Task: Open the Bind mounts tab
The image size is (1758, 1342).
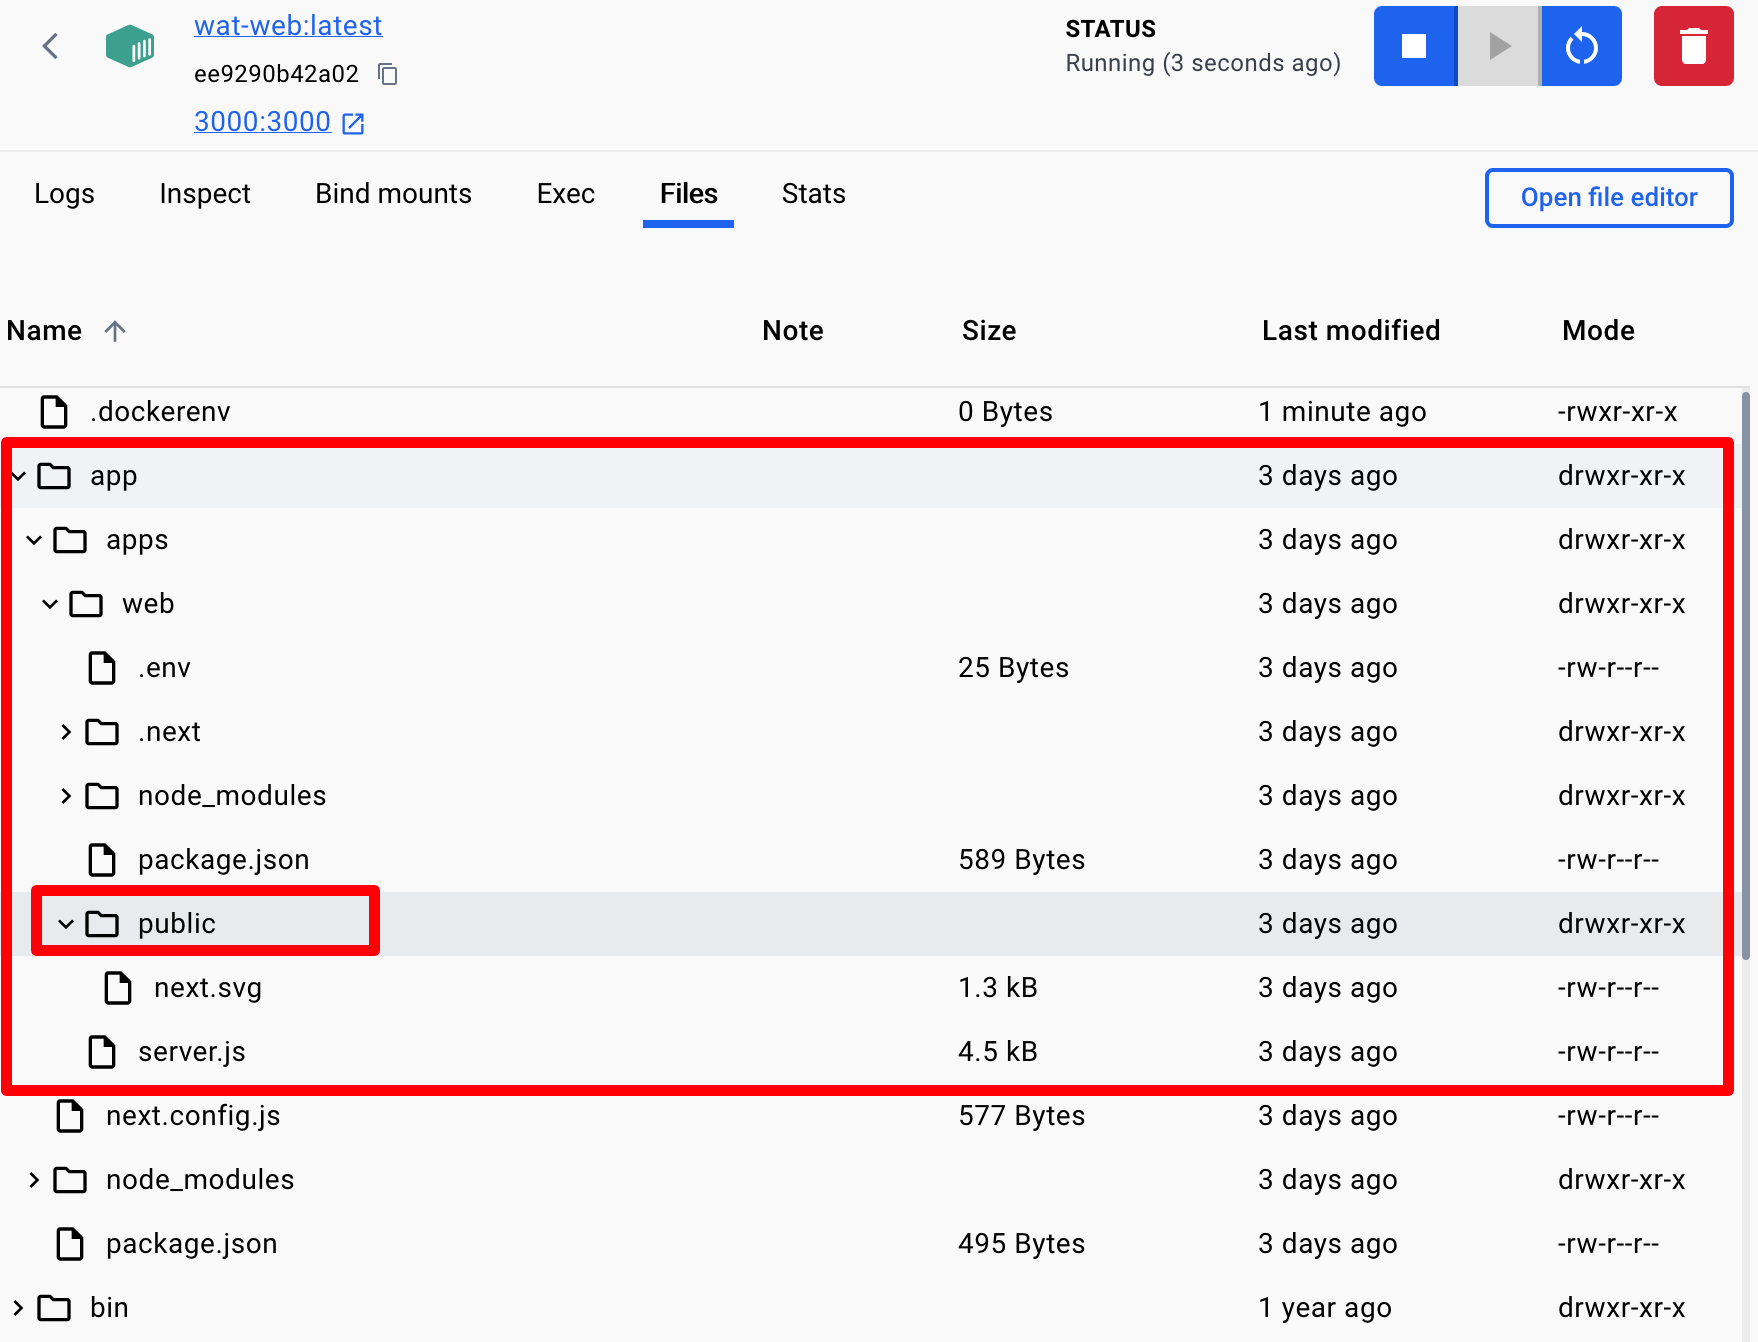Action: pos(393,194)
